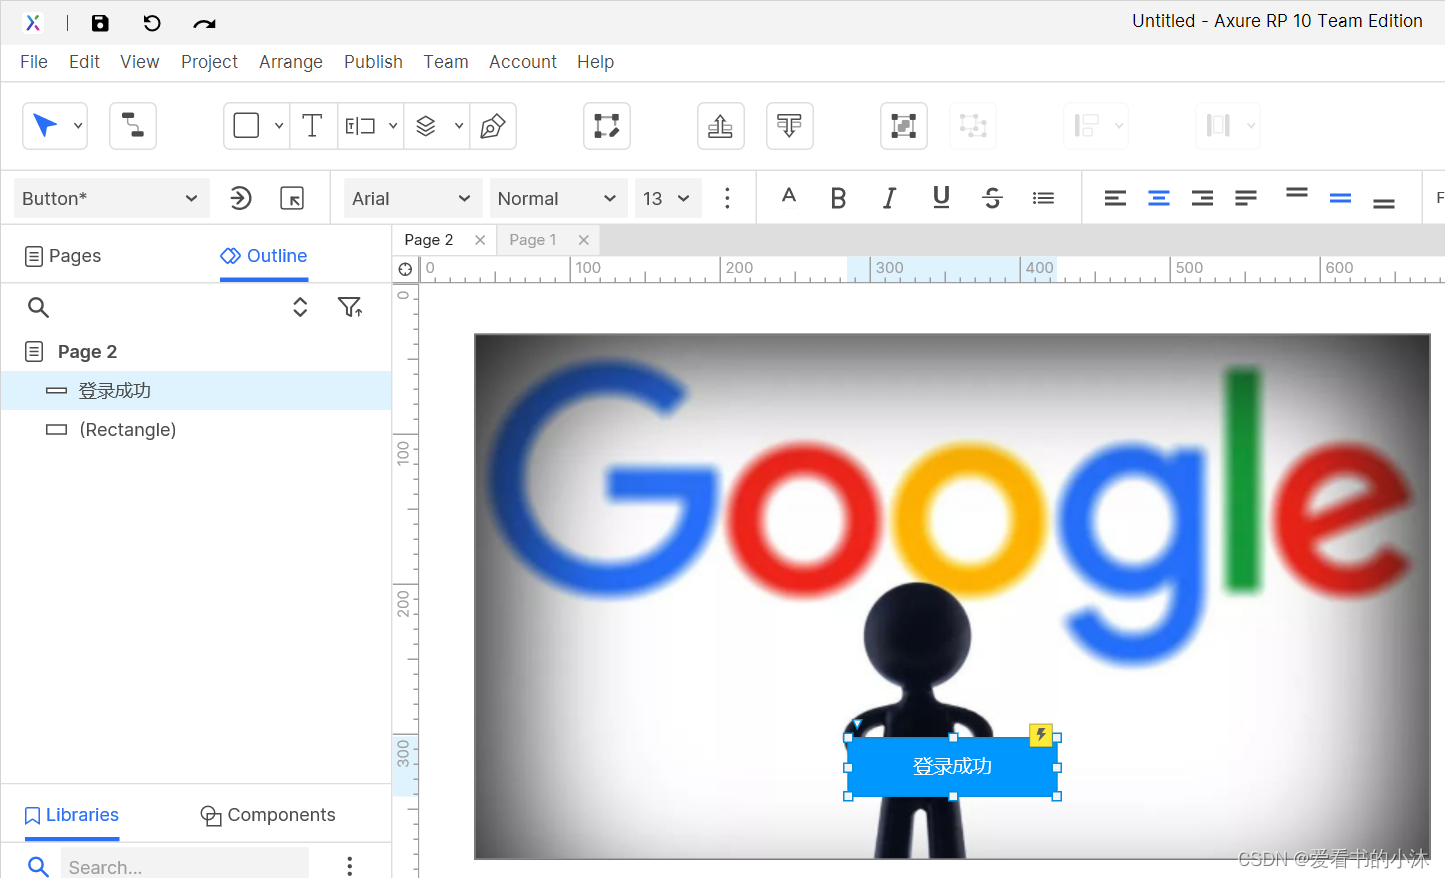The width and height of the screenshot is (1445, 878).
Task: Toggle italic formatting
Action: click(x=889, y=198)
